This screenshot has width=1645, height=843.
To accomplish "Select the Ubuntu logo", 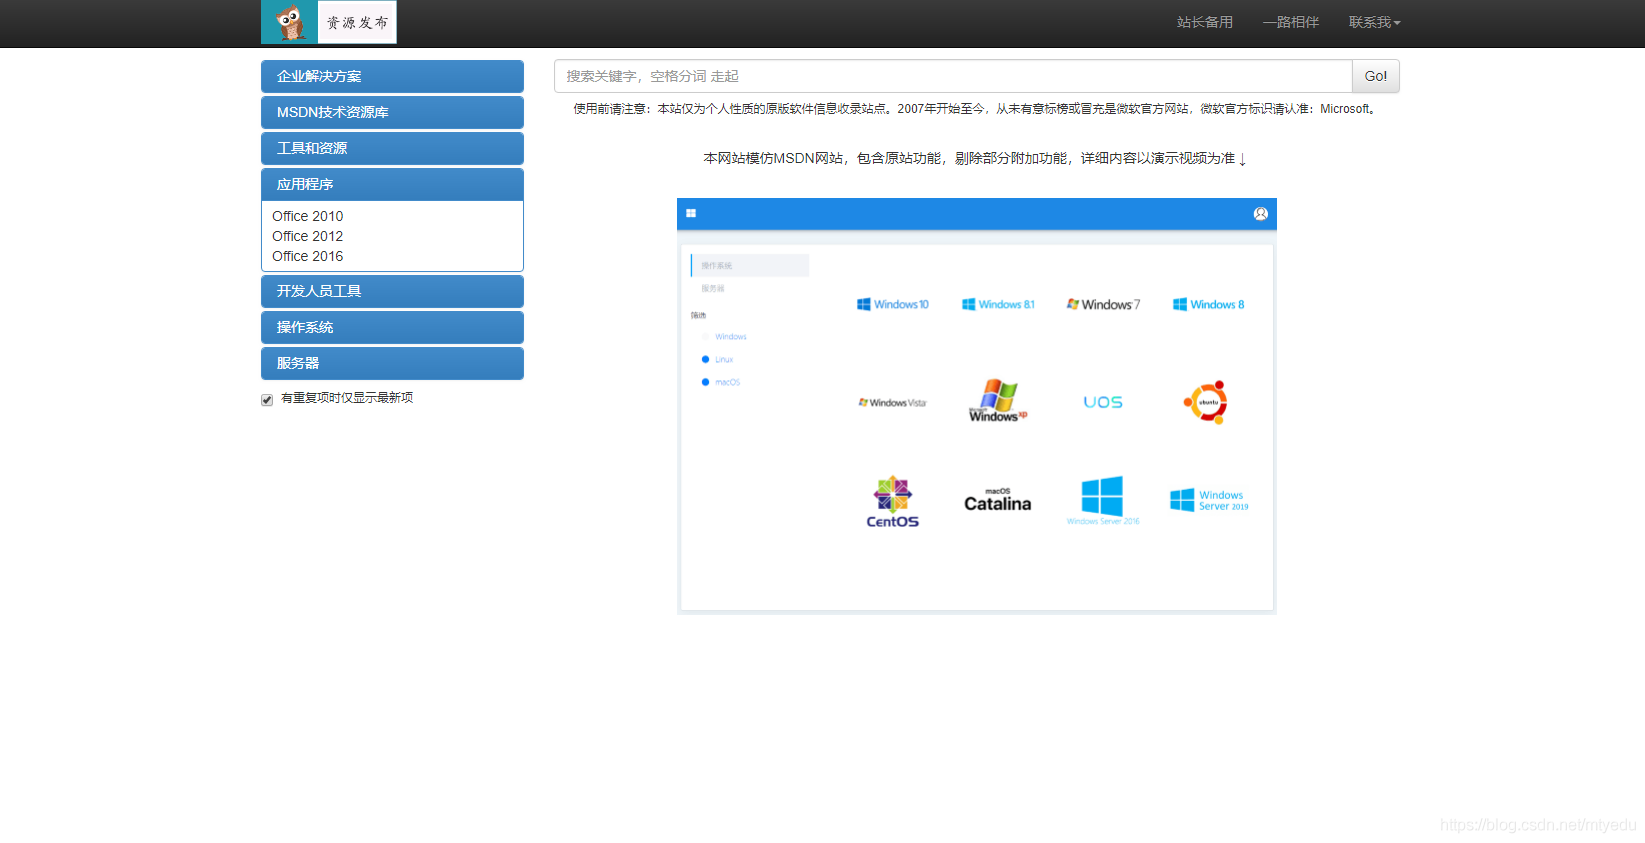I will tap(1206, 402).
